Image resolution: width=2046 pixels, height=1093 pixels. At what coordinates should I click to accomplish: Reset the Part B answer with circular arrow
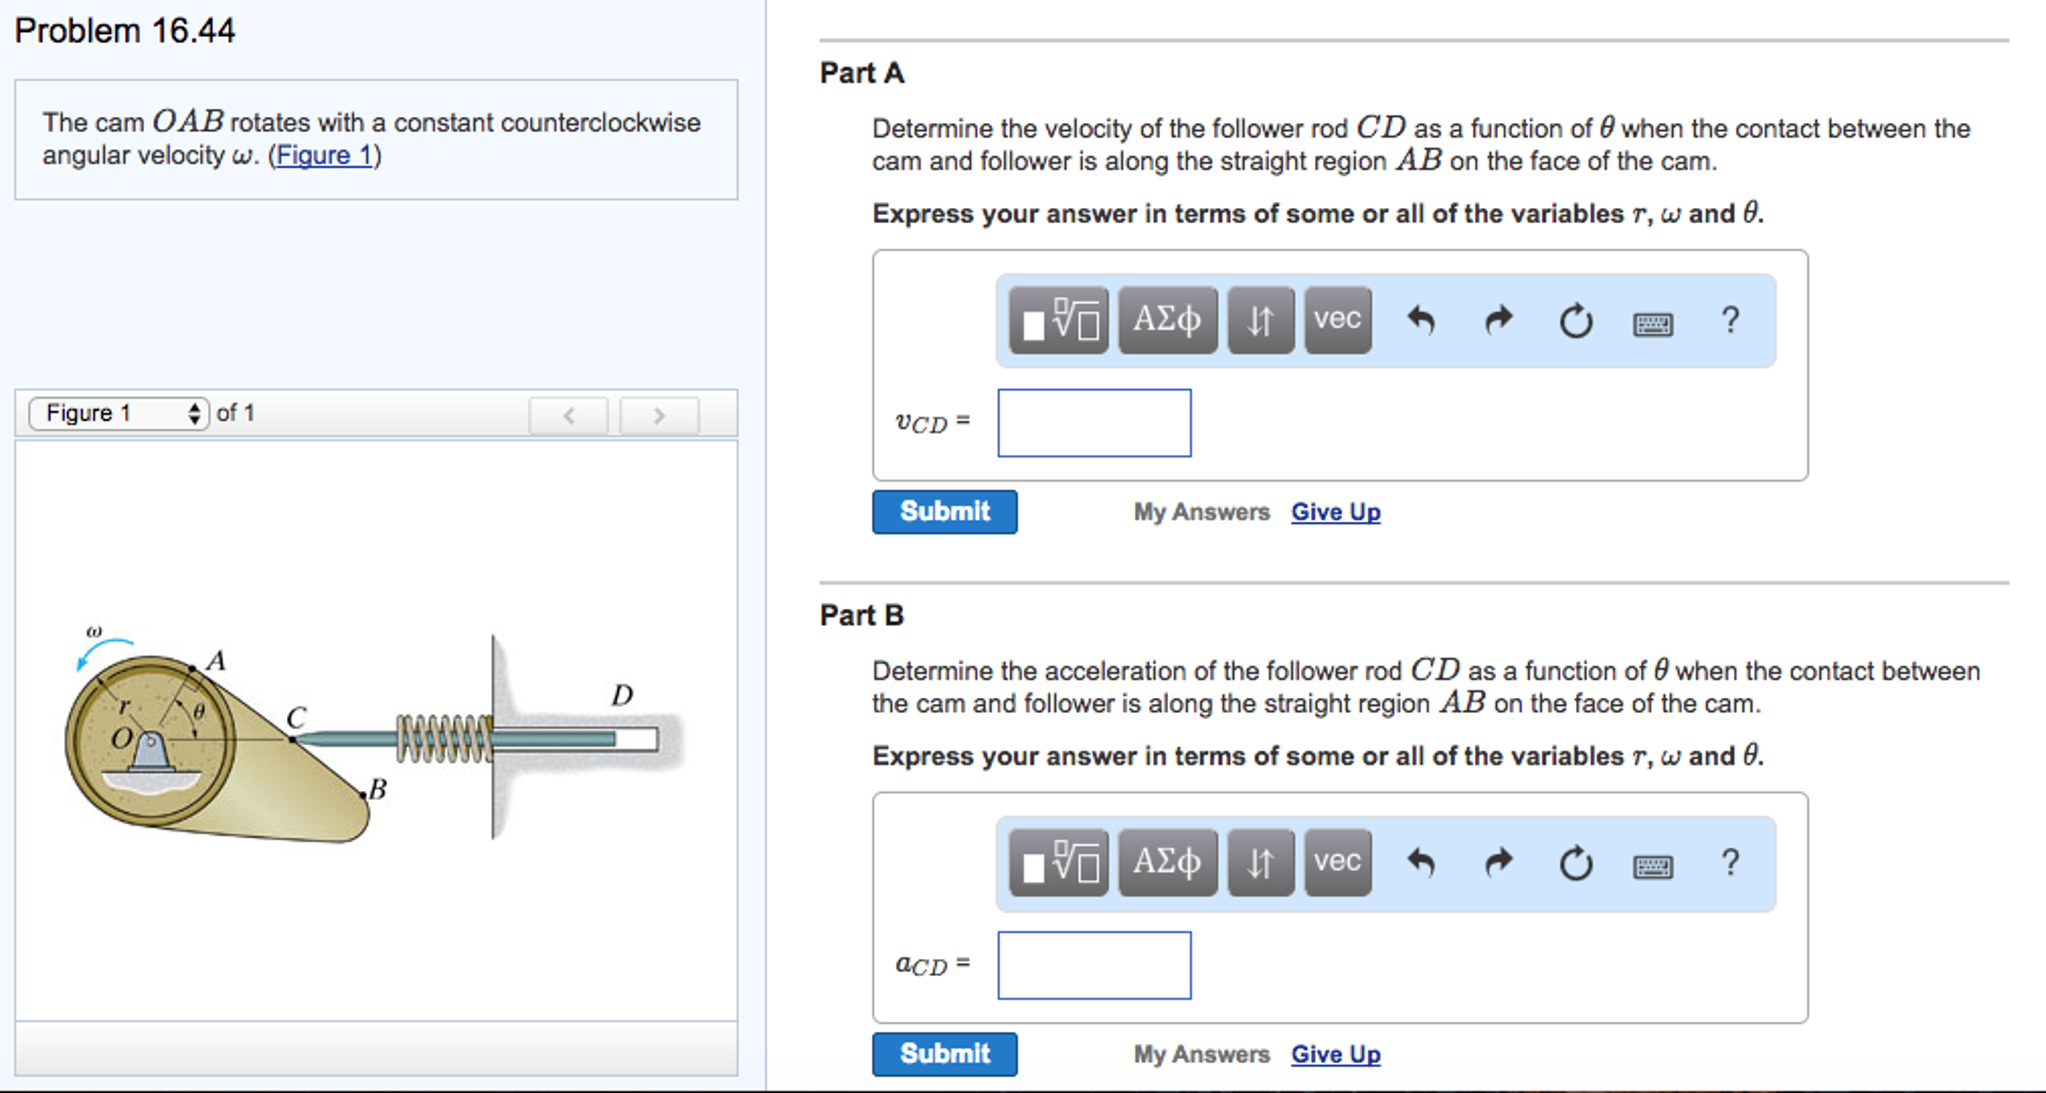tap(1574, 862)
